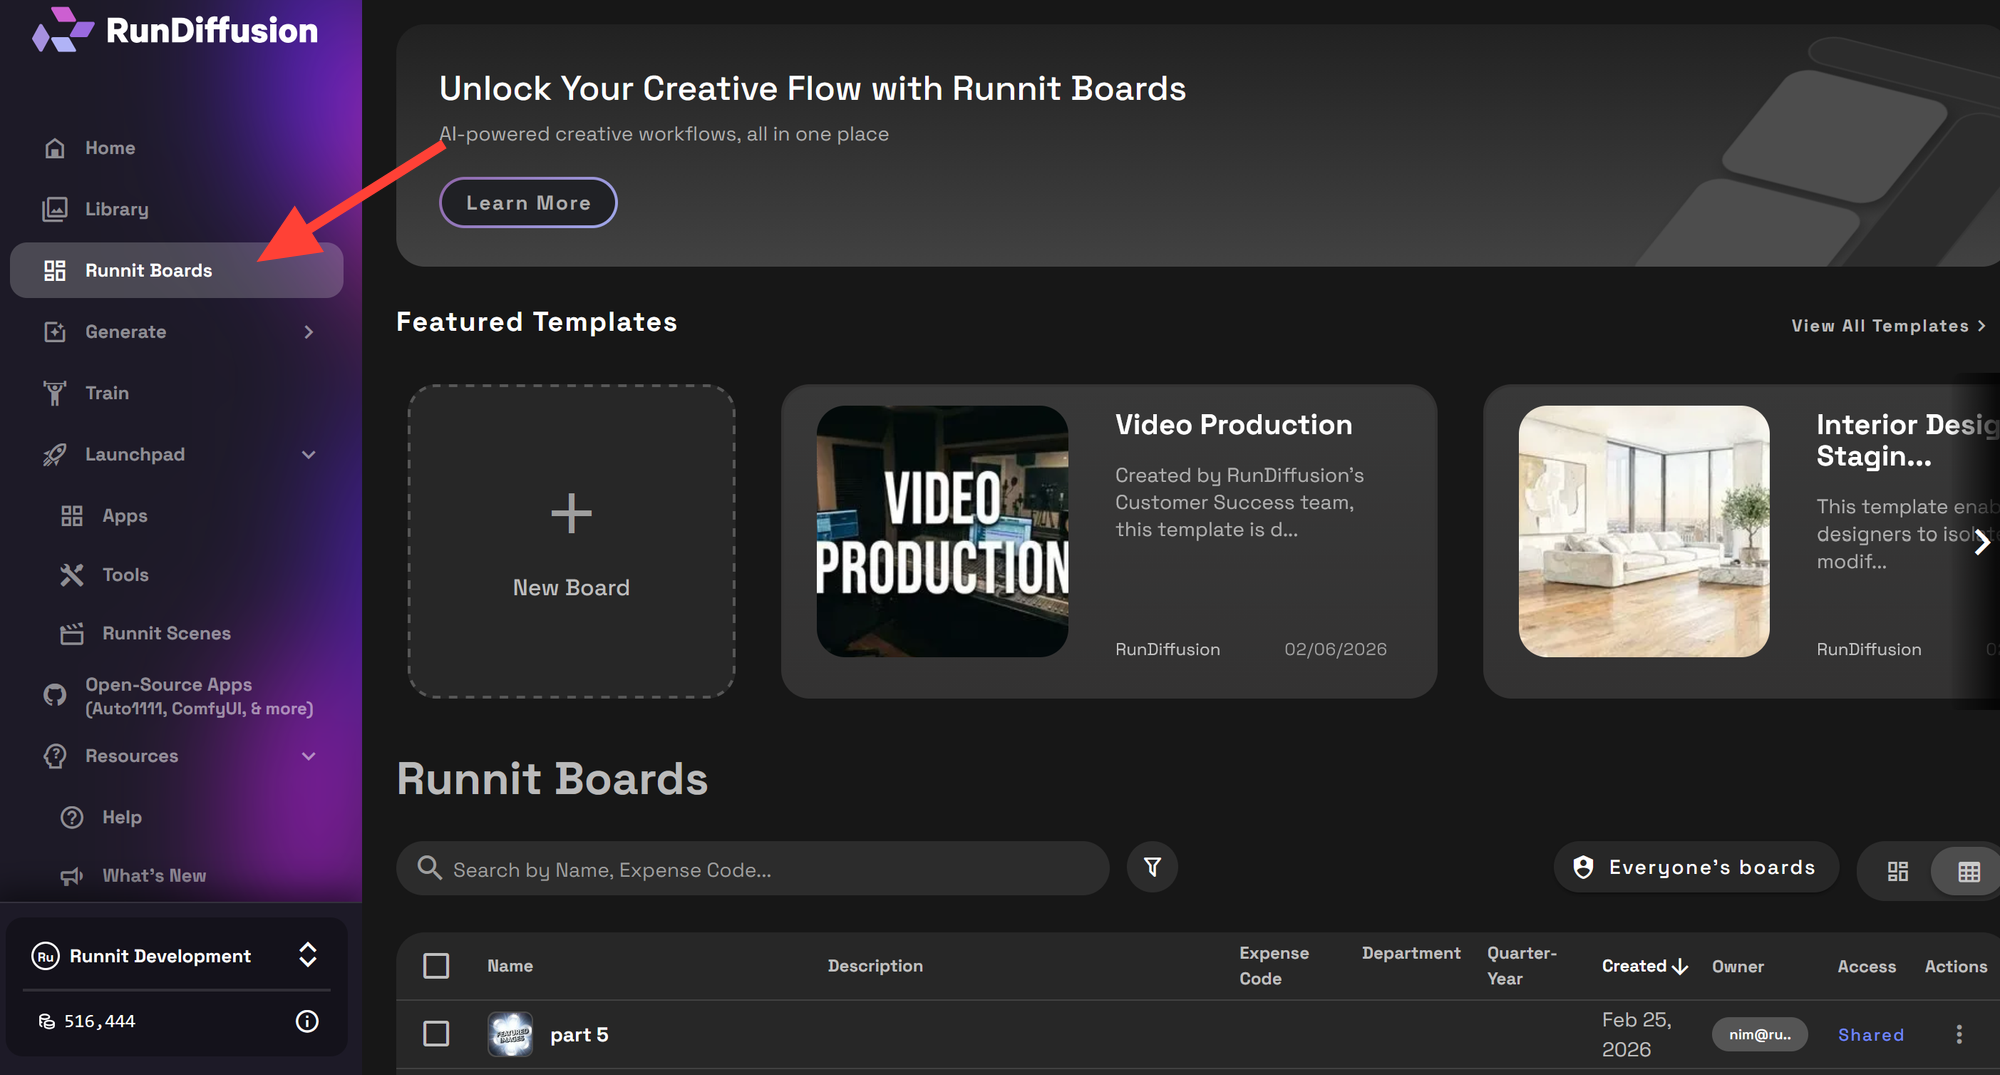The width and height of the screenshot is (2000, 1075).
Task: Open the Video Production template thumbnail
Action: point(942,531)
